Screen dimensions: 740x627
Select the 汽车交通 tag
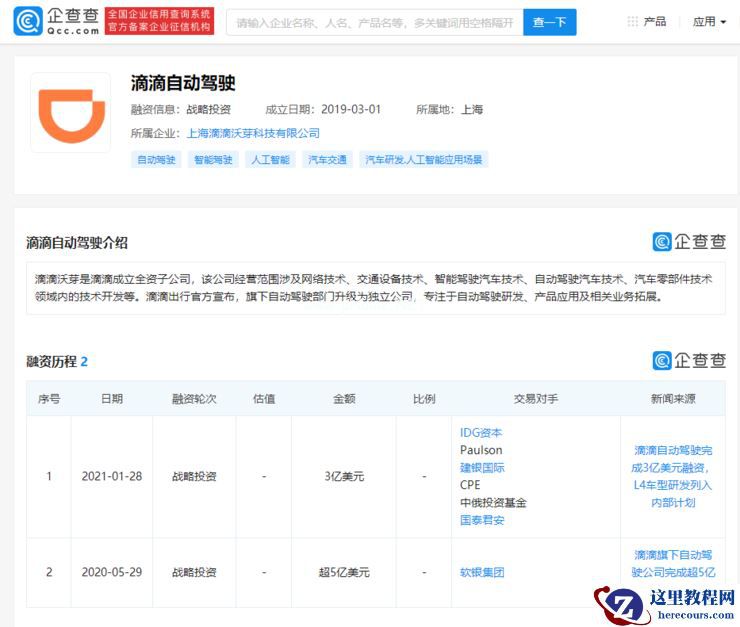click(328, 160)
